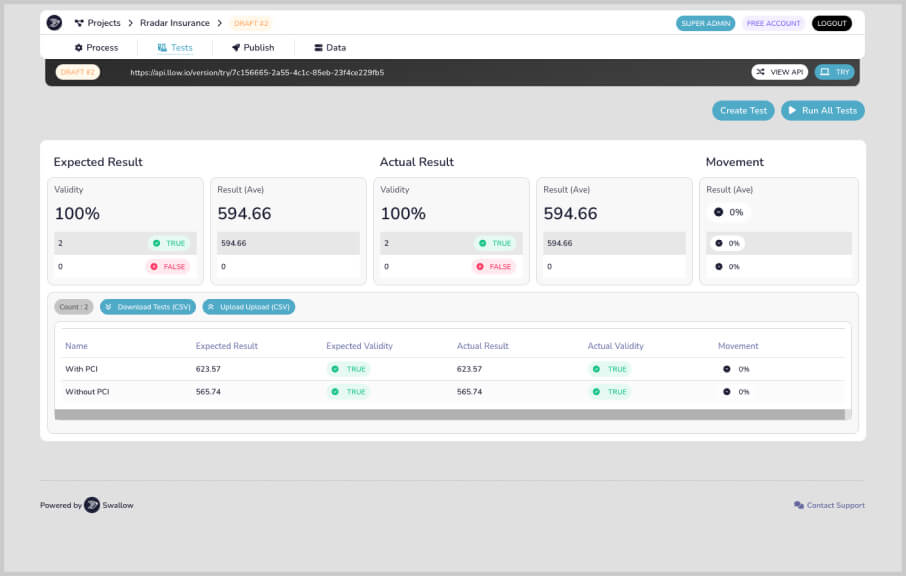Click the Count : 2 badge
This screenshot has height=576, width=906.
coord(74,307)
